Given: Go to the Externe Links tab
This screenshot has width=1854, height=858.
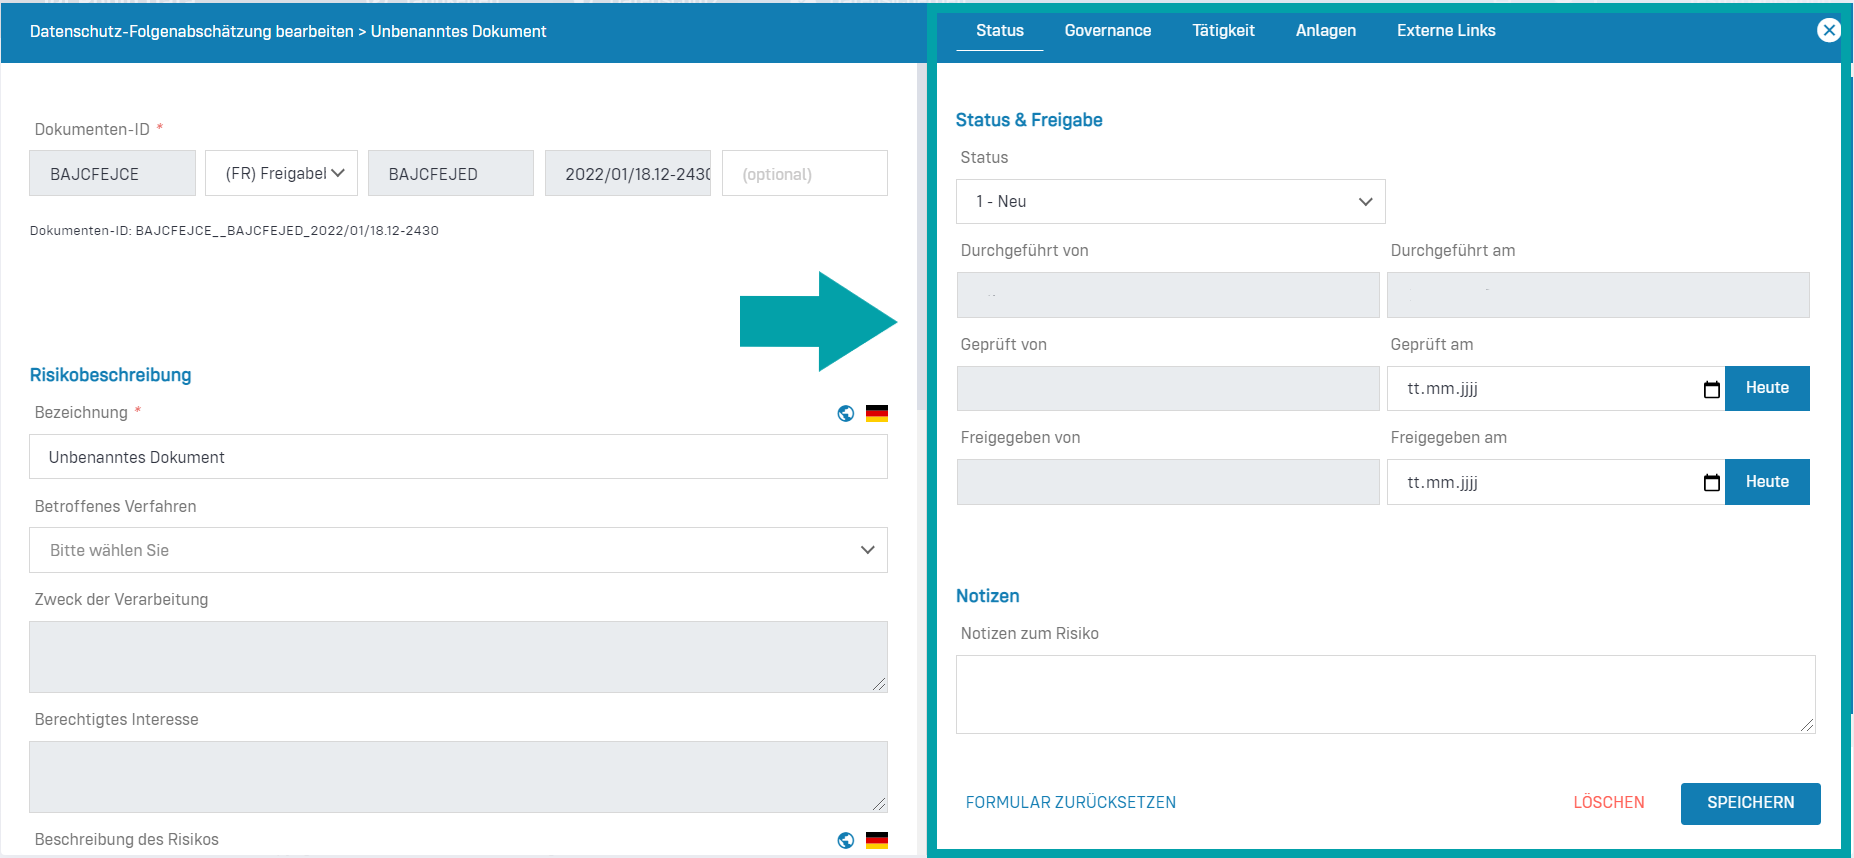Looking at the screenshot, I should [x=1445, y=31].
